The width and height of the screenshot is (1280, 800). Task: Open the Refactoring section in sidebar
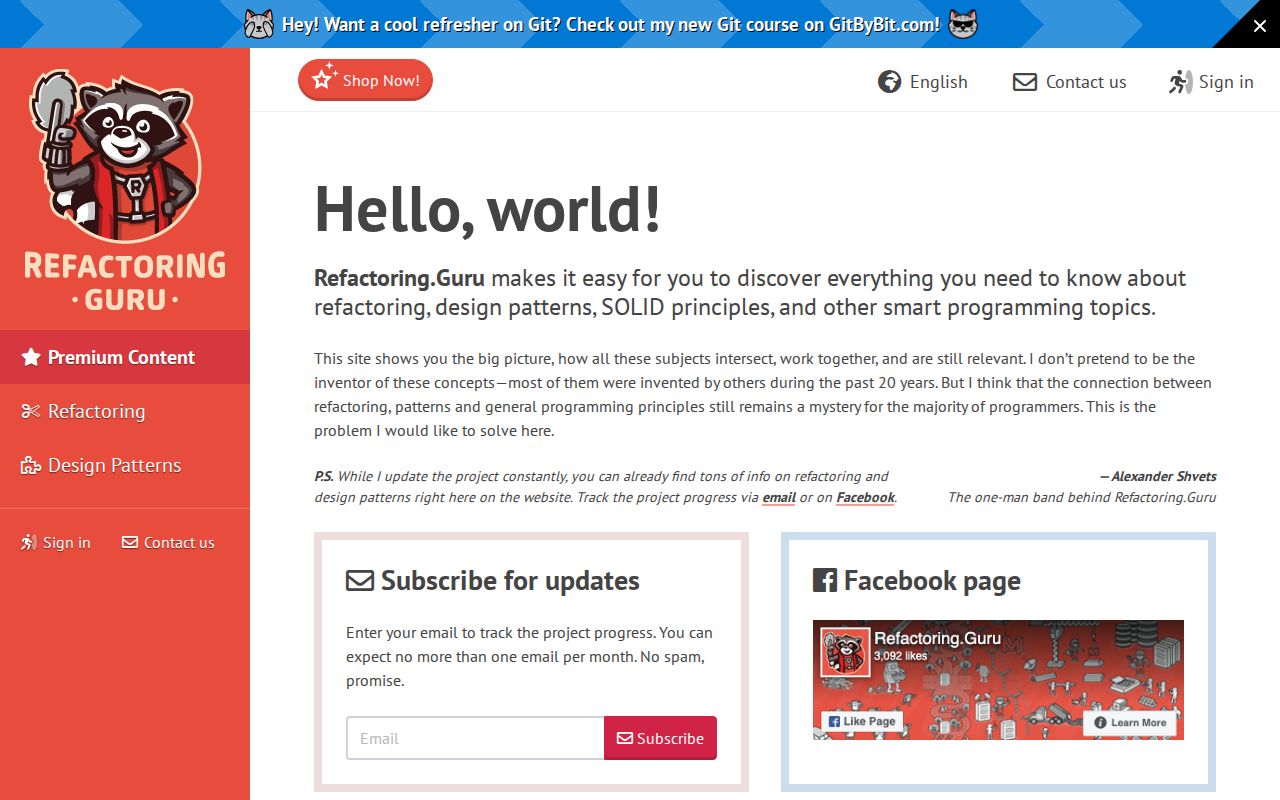click(x=95, y=410)
